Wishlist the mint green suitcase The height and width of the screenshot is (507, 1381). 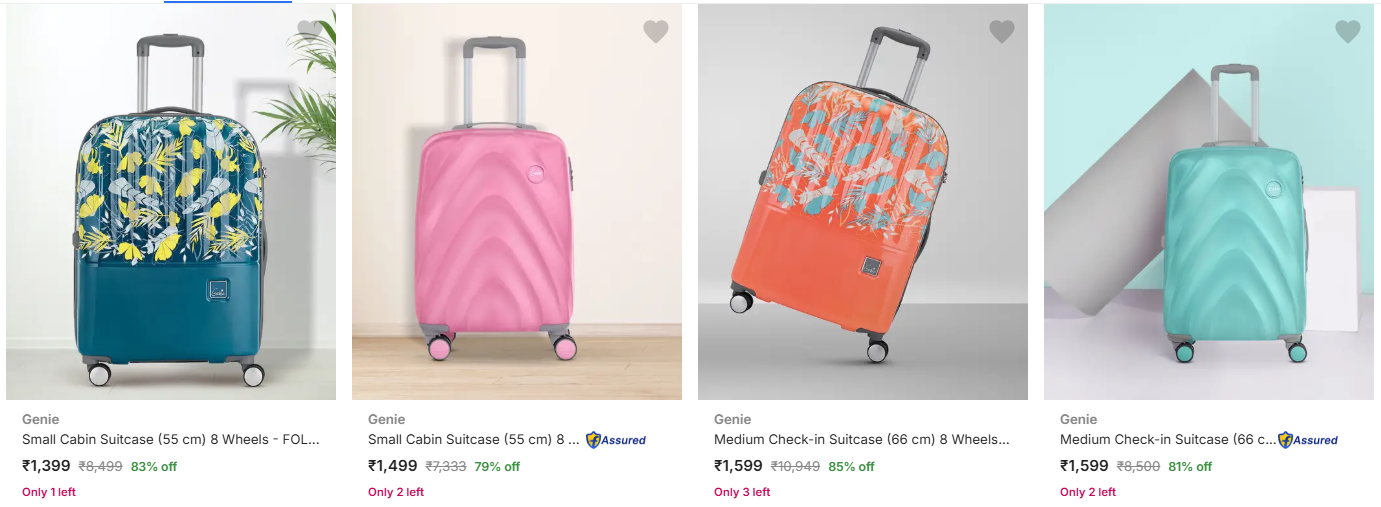[1347, 32]
